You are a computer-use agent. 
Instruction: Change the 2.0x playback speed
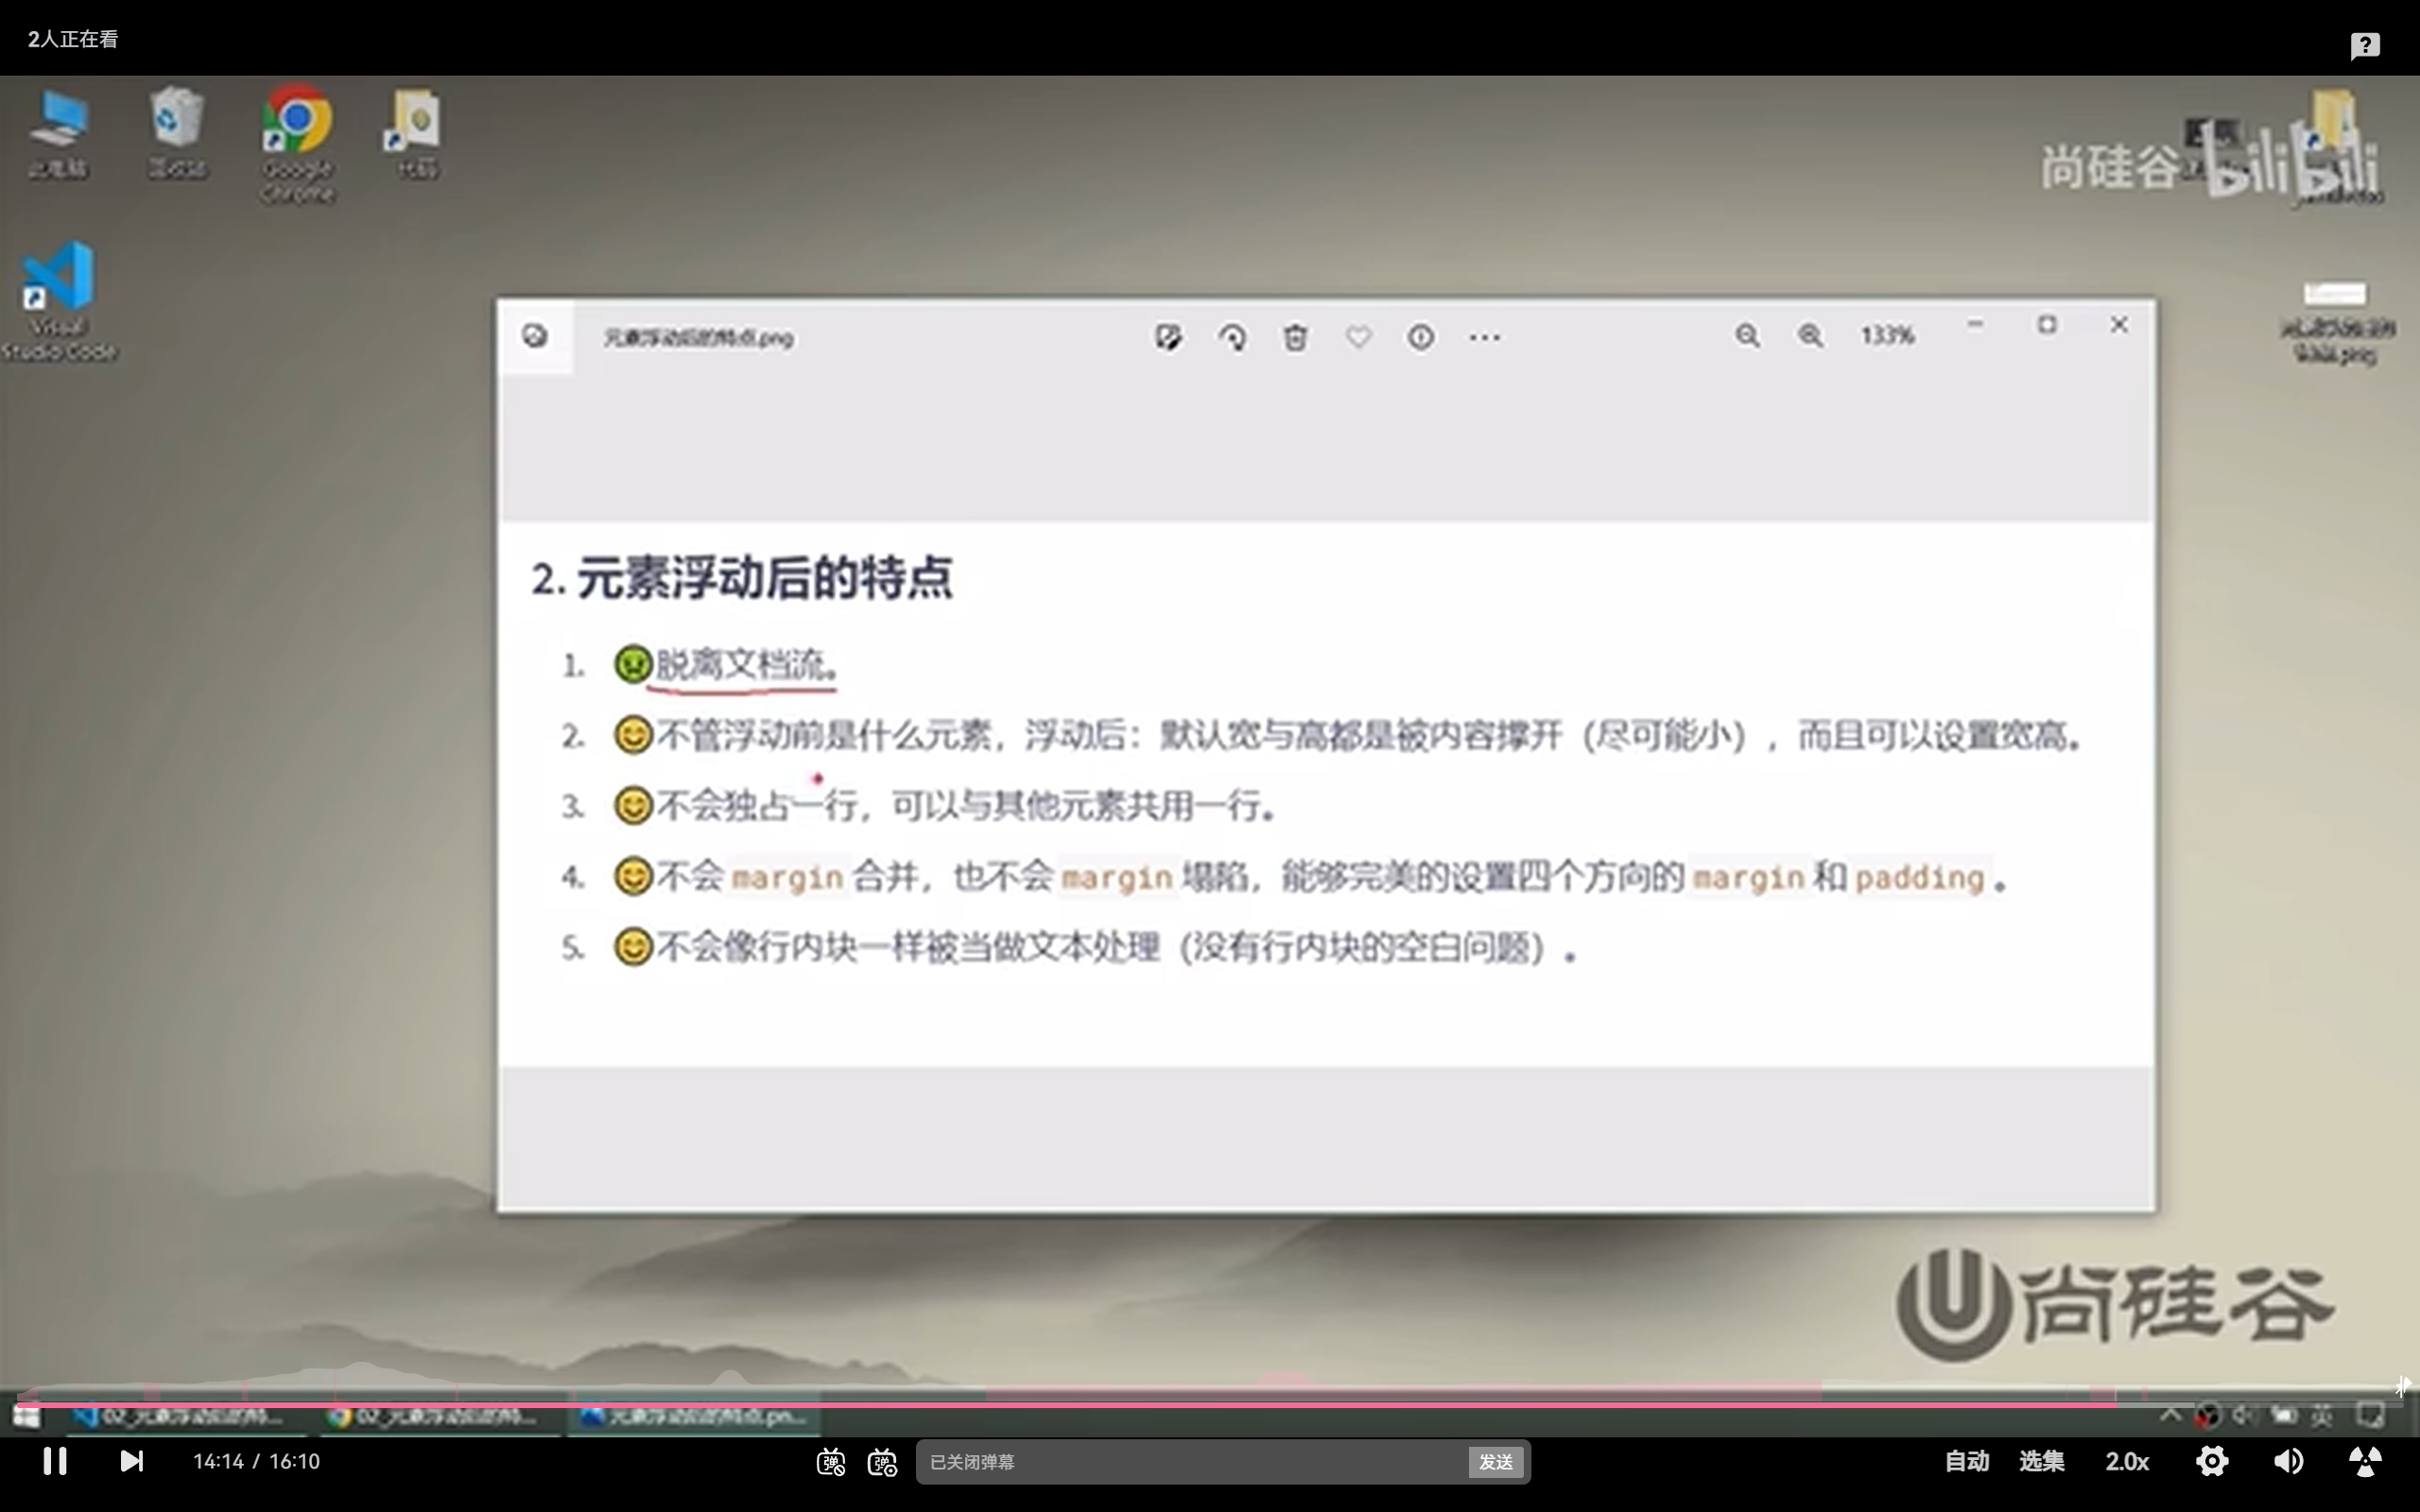click(2126, 1461)
